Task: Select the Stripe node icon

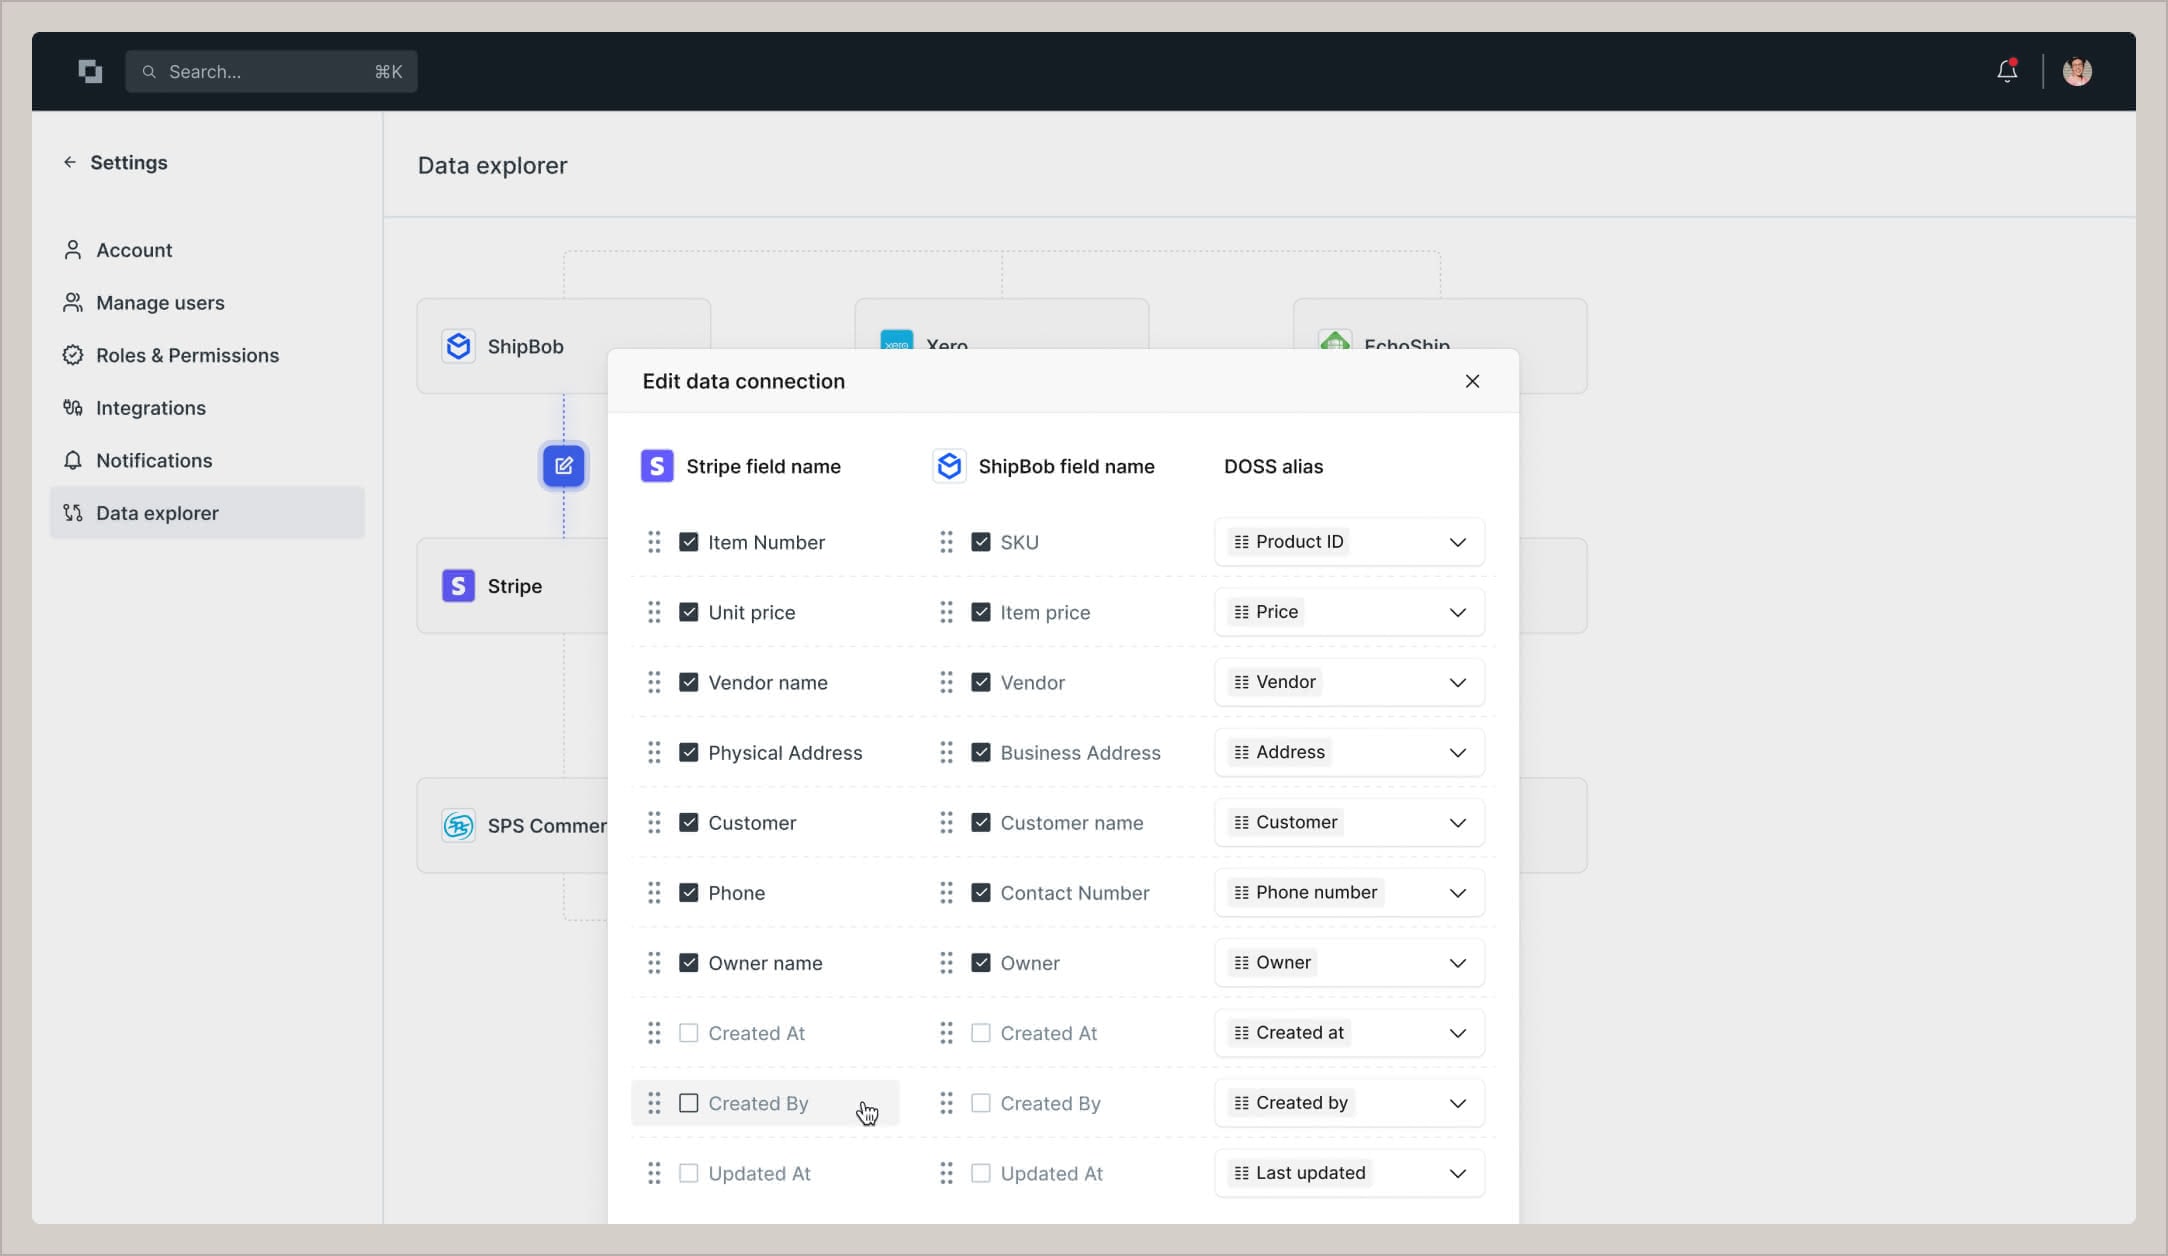Action: point(459,586)
